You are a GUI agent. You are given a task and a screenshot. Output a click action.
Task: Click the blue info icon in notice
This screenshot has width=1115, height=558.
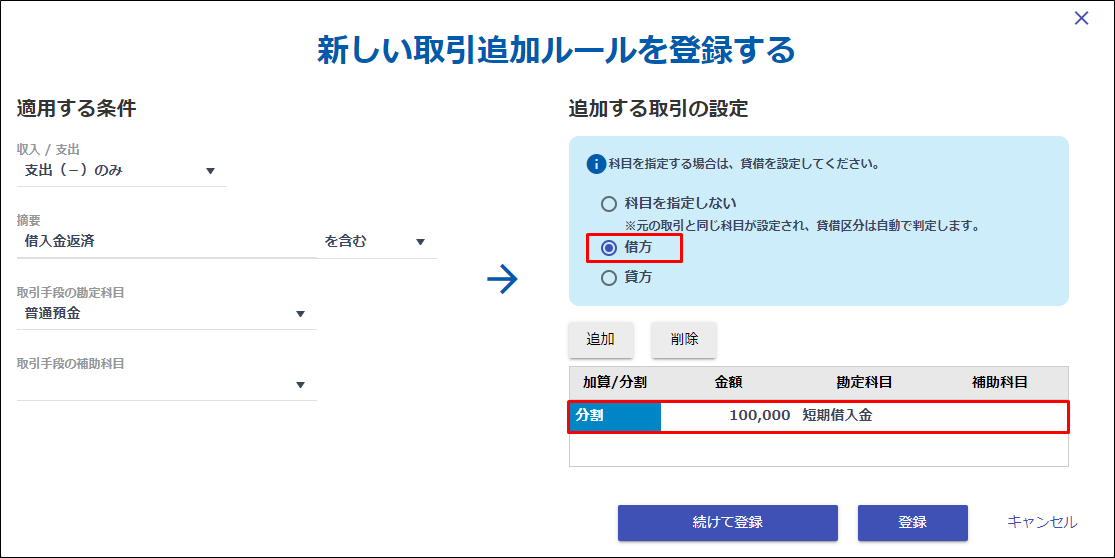(x=595, y=164)
